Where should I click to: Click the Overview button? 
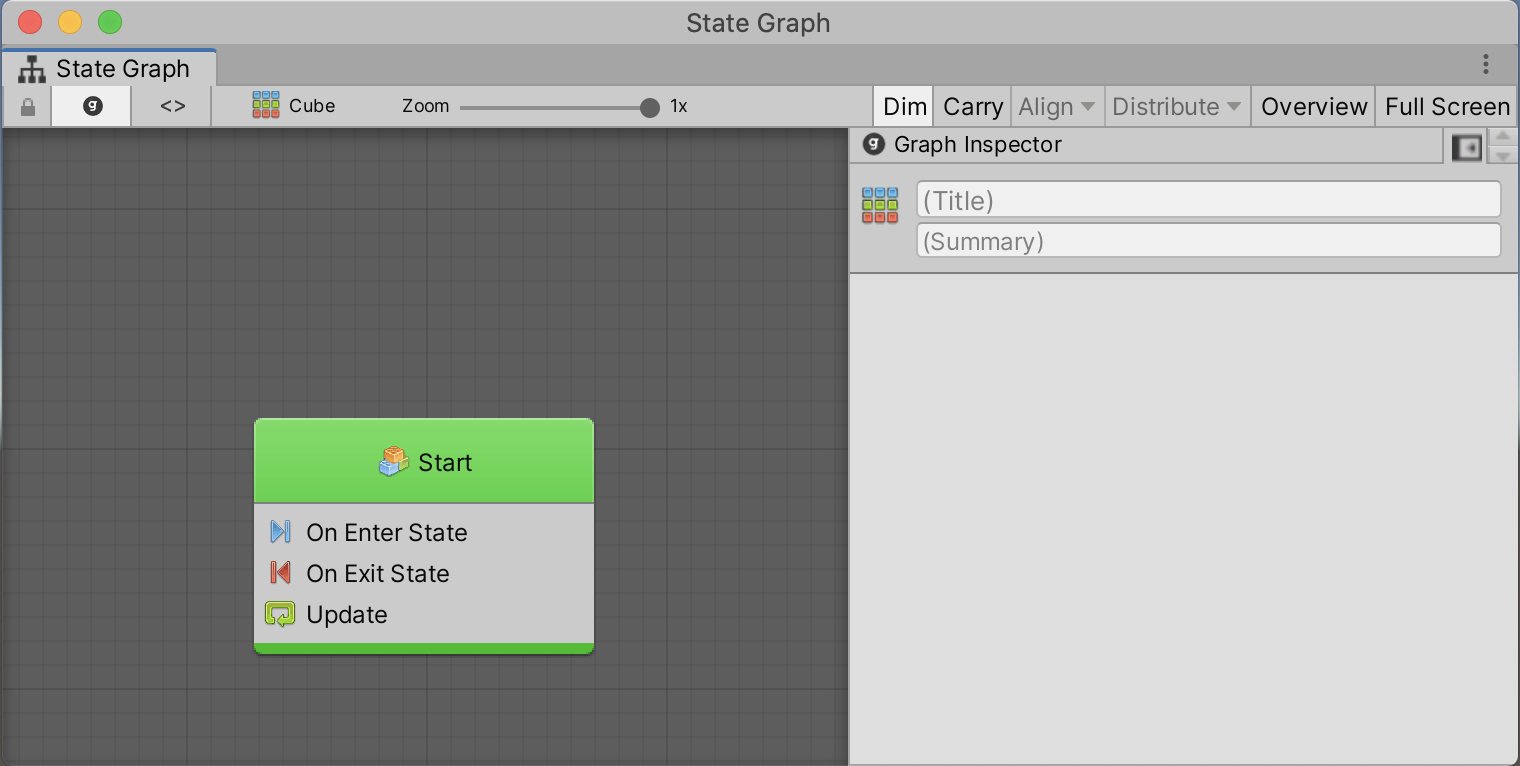pos(1313,107)
